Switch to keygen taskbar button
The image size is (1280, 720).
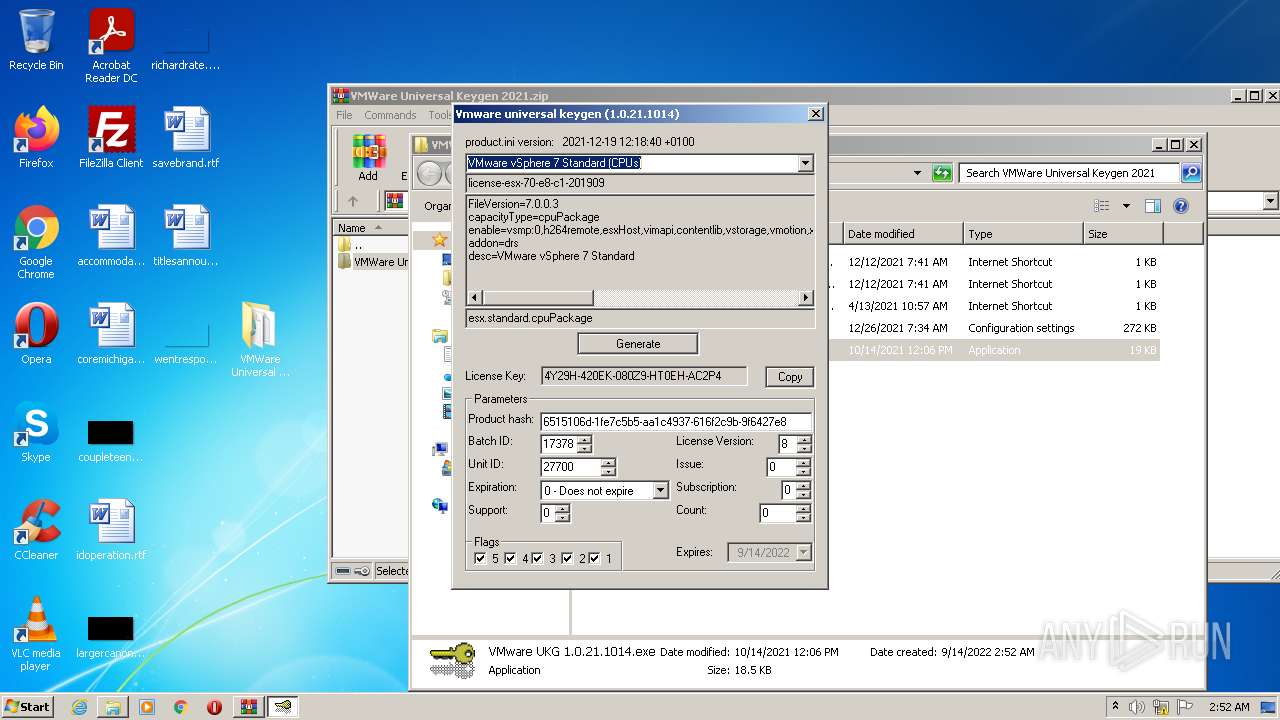click(282, 707)
